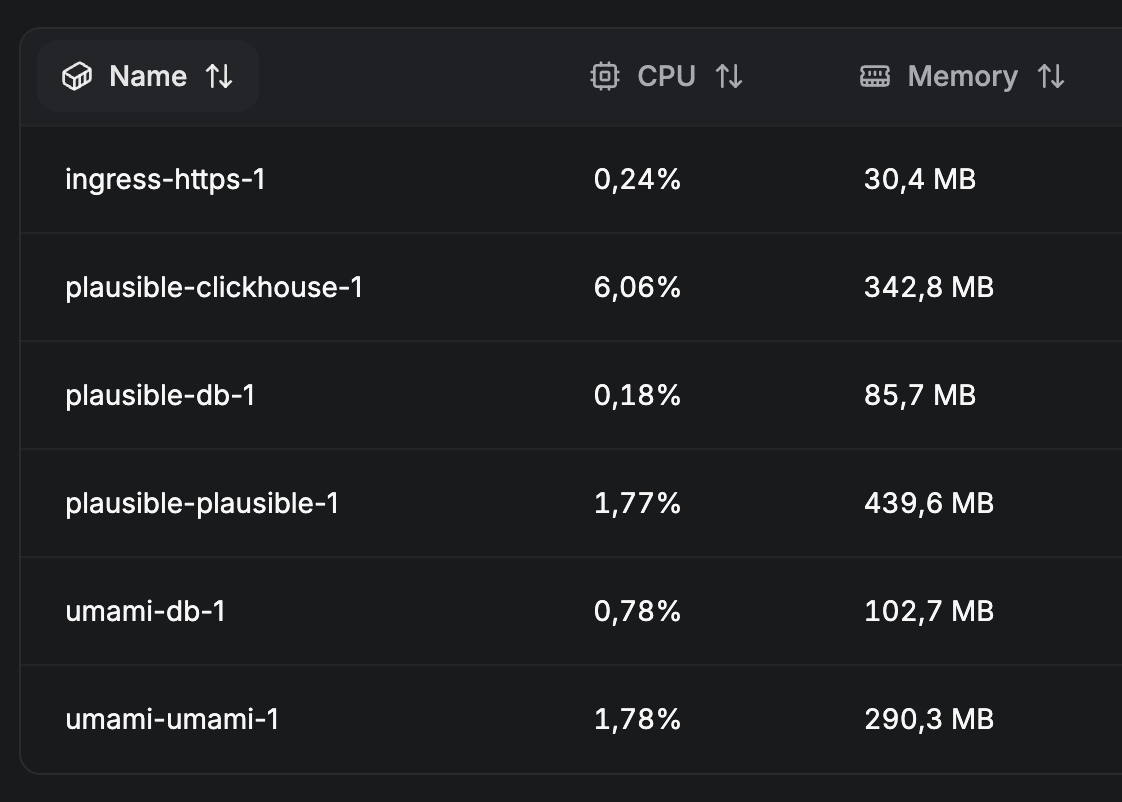Image resolution: width=1122 pixels, height=802 pixels.
Task: Click the 290,3 MB memory value
Action: coord(928,719)
